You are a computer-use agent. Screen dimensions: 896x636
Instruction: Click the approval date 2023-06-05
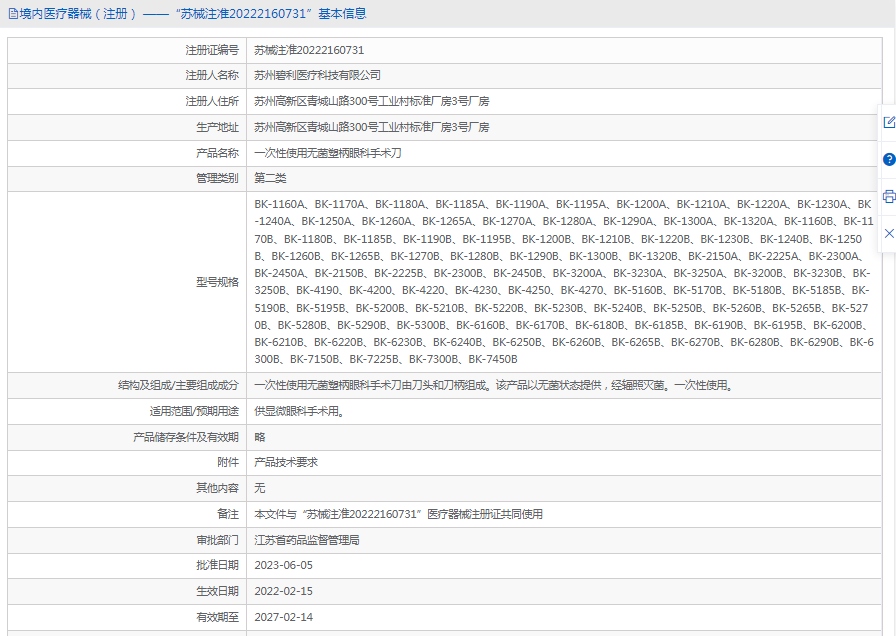coord(283,566)
